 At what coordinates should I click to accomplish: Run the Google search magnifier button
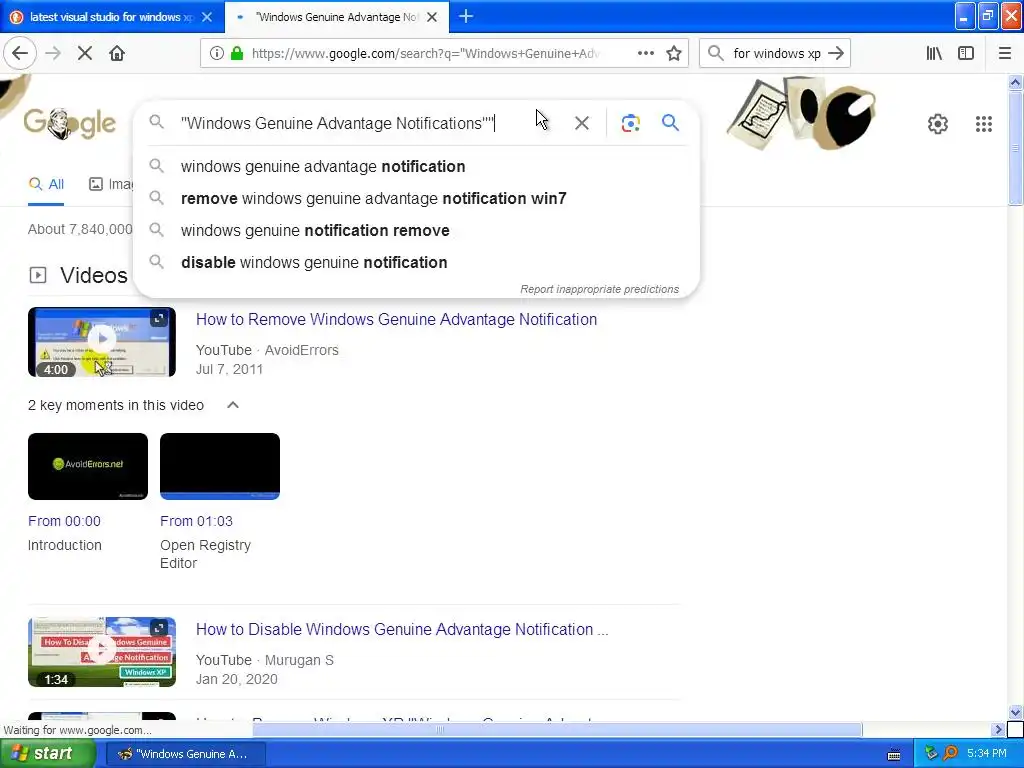[670, 122]
